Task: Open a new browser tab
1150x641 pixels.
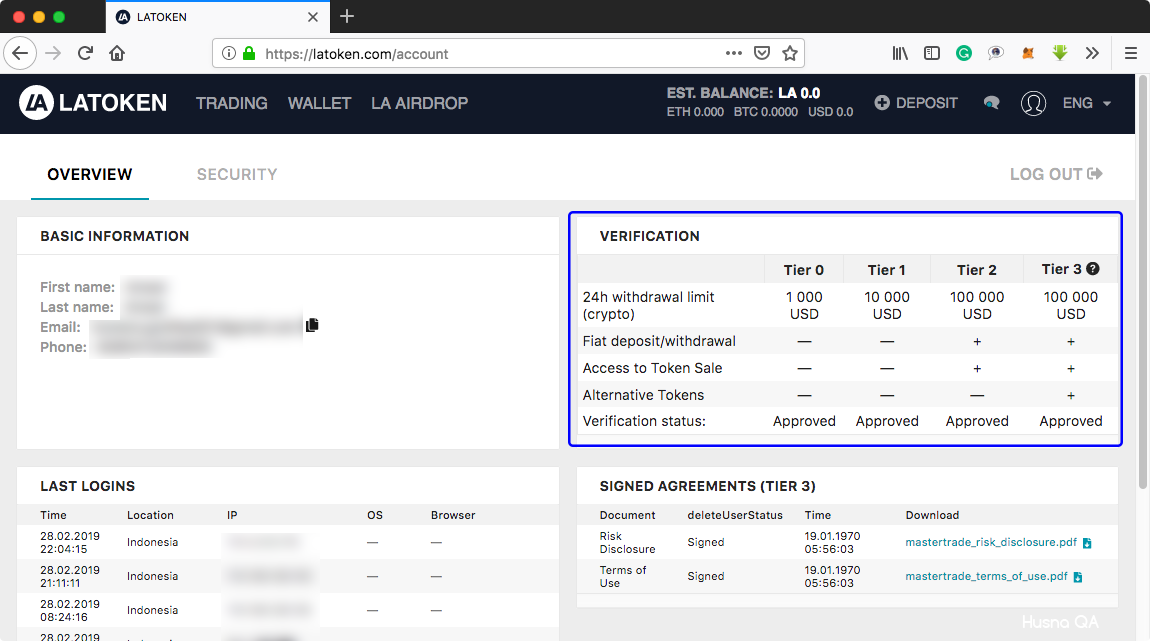Action: point(347,16)
